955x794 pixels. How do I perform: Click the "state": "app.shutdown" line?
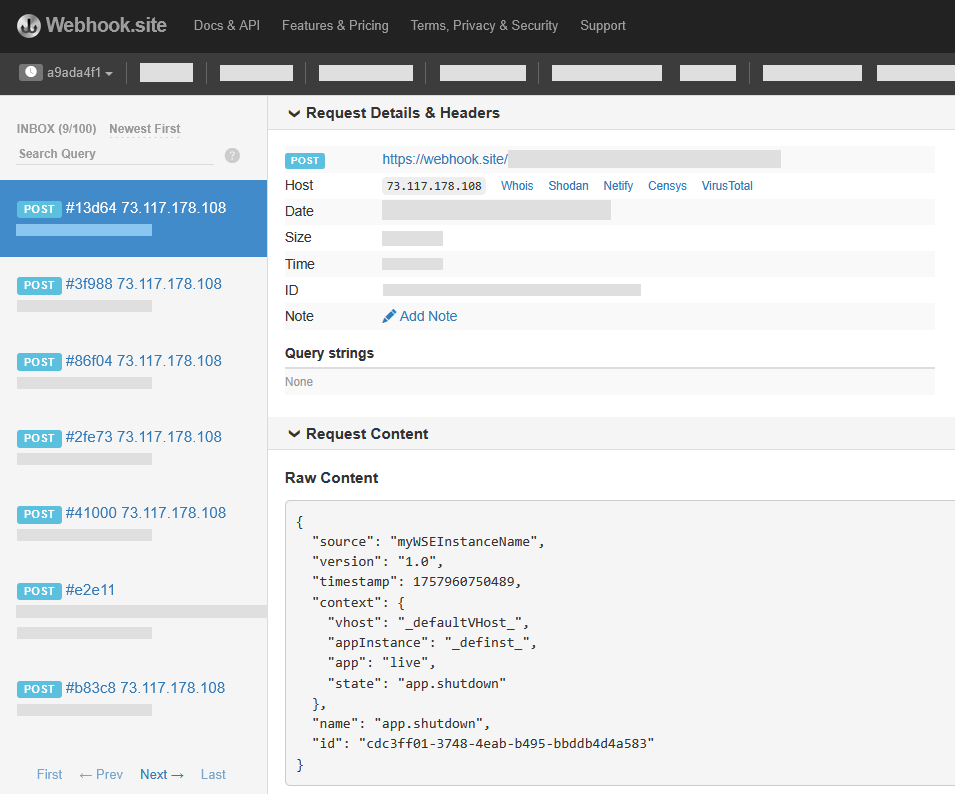coord(417,683)
